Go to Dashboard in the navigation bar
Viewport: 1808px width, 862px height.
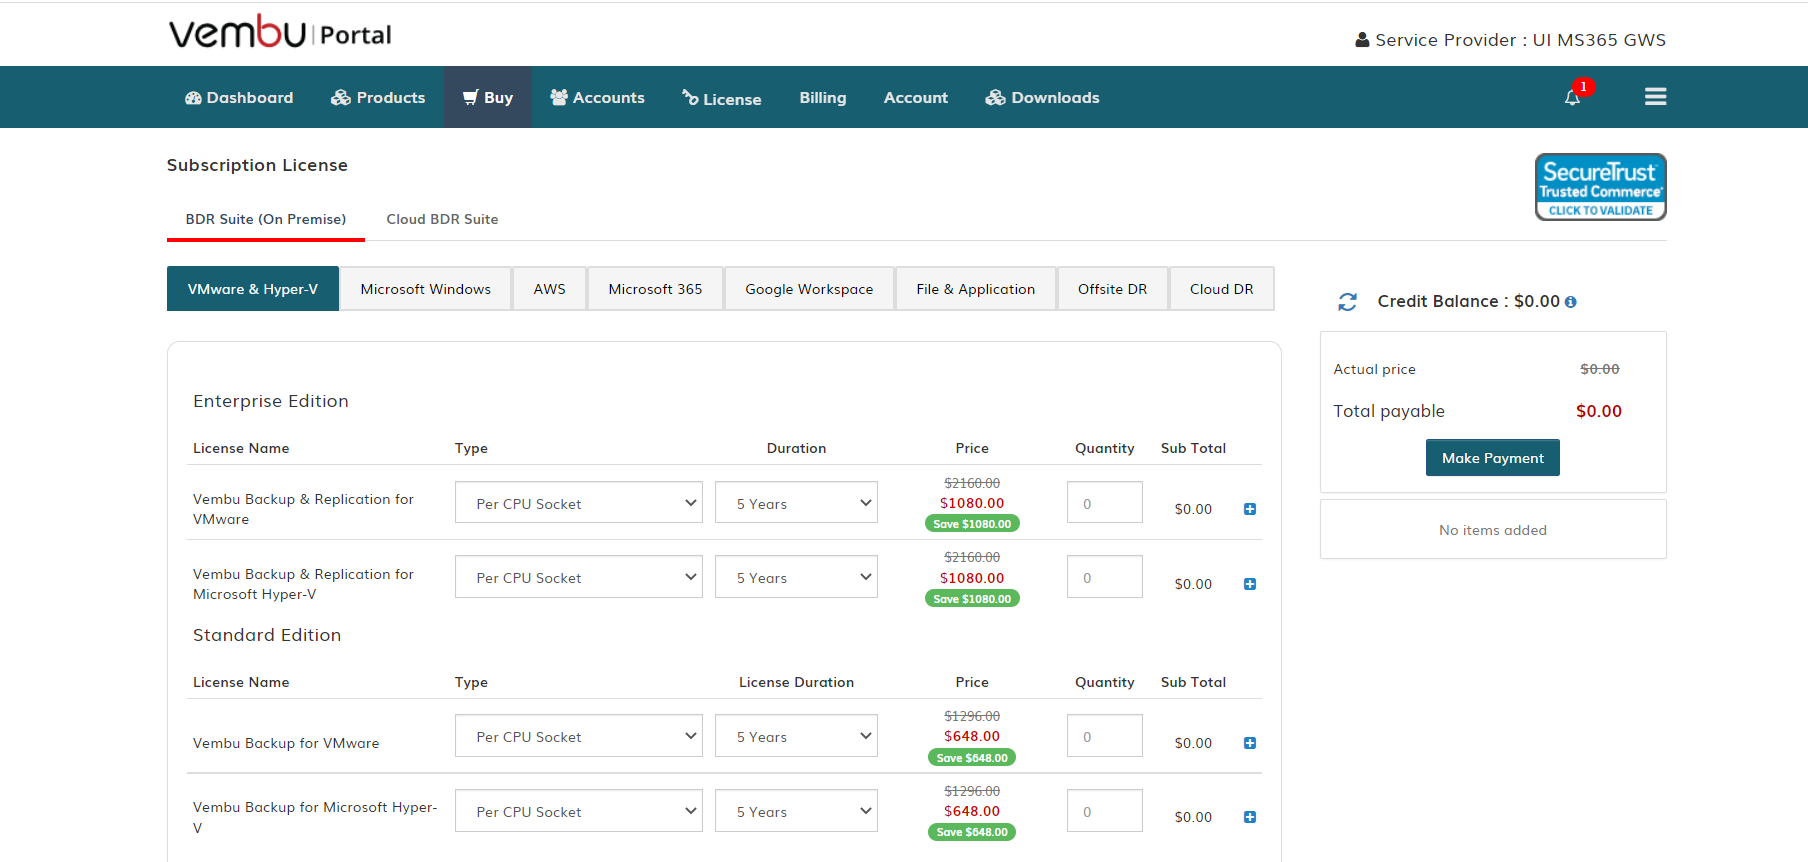pyautogui.click(x=239, y=97)
